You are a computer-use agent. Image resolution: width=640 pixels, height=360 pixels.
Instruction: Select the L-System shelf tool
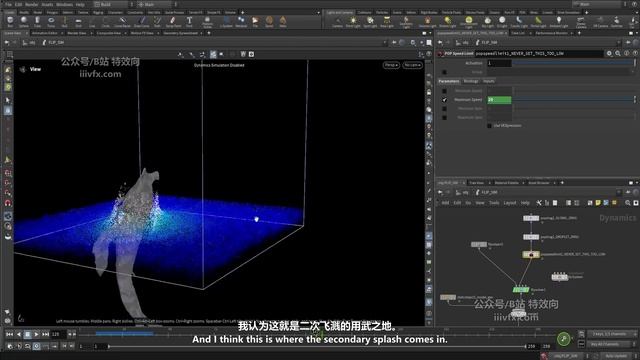(226, 21)
